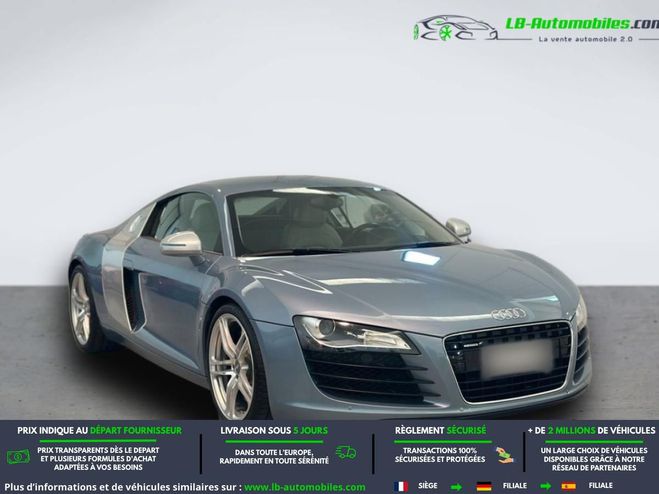Viewport: 659px width, 494px height.
Task: Click the SIÈGE label
Action: 428,486
